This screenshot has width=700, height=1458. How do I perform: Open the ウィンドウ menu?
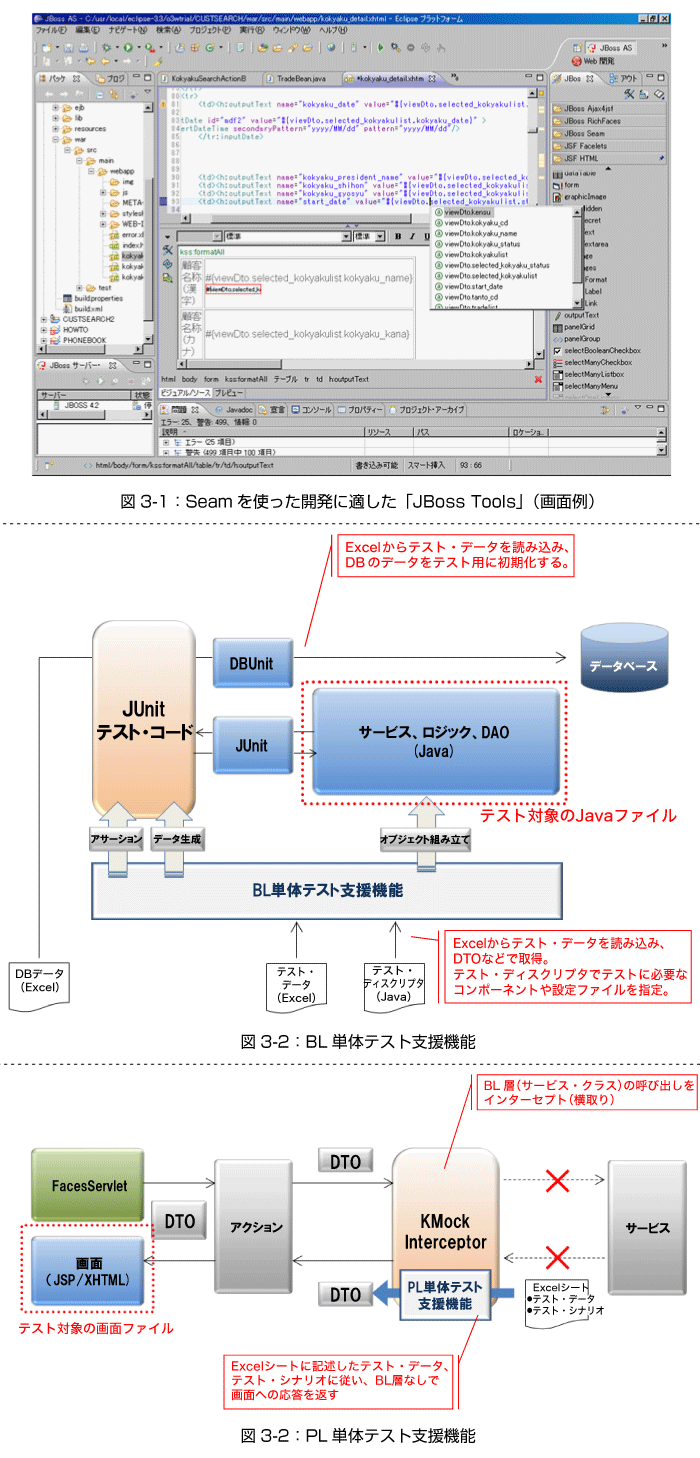[x=293, y=31]
